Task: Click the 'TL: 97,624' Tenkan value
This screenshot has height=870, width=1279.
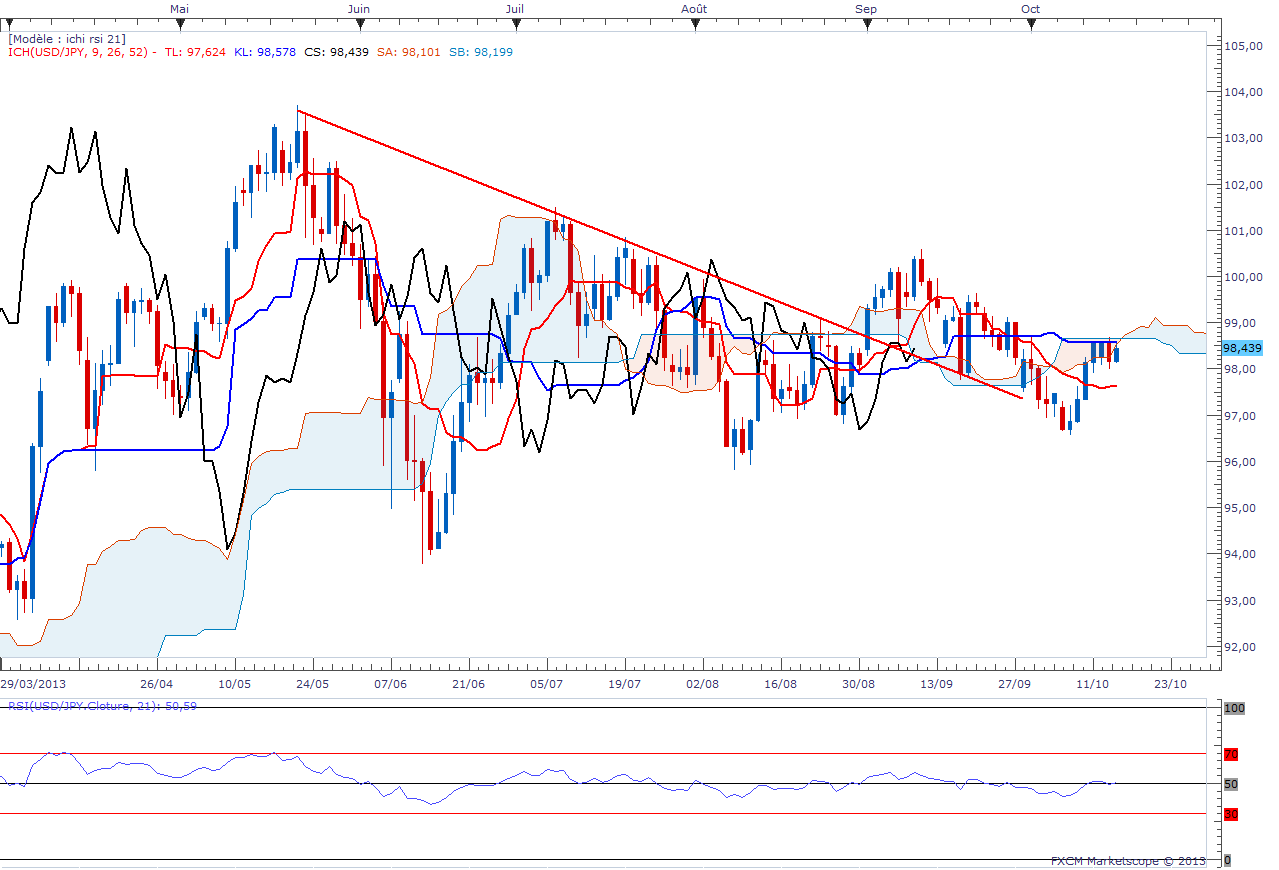Action: 195,51
